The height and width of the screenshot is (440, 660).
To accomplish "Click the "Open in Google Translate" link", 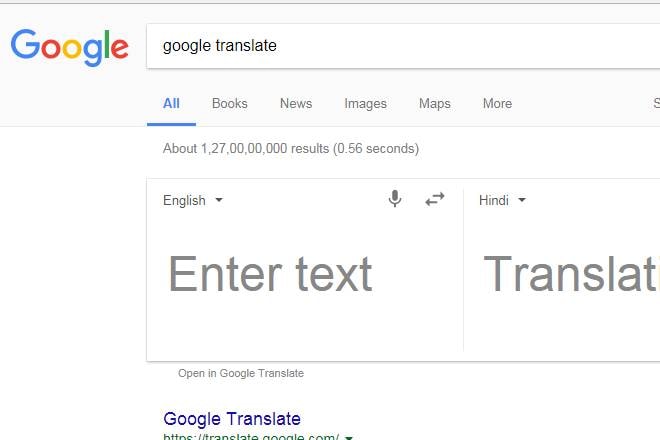I will tap(241, 373).
